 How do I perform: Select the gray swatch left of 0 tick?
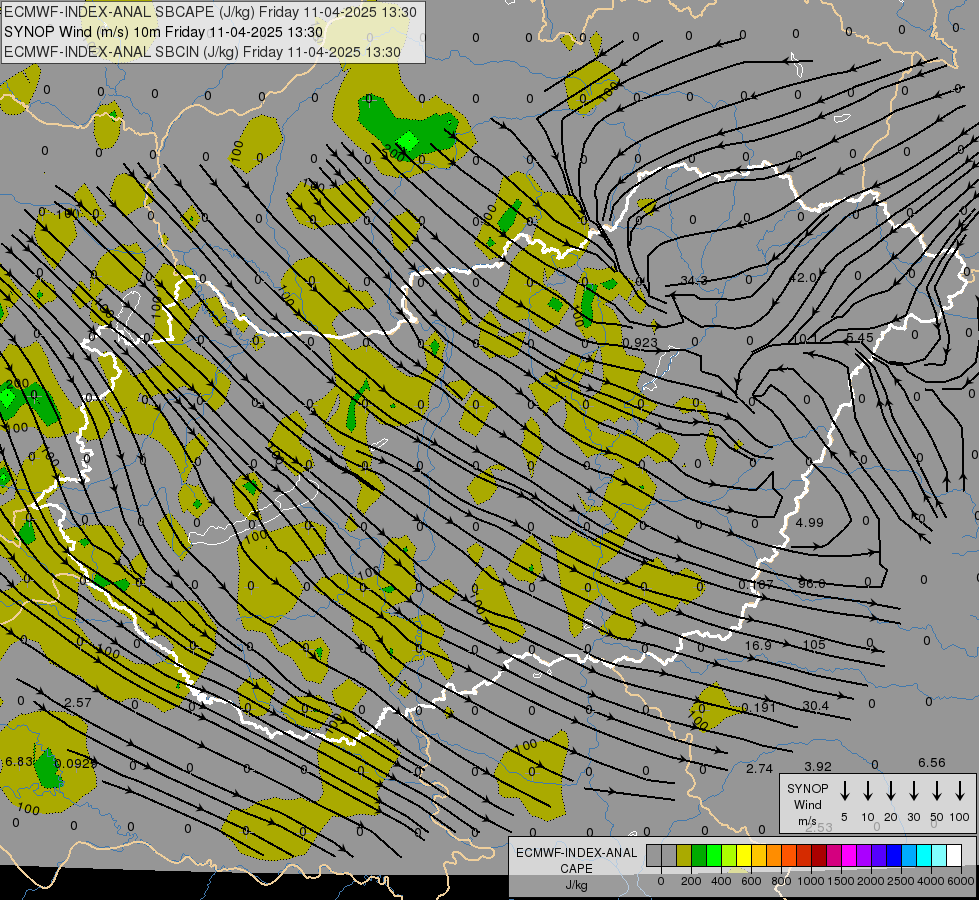point(654,855)
